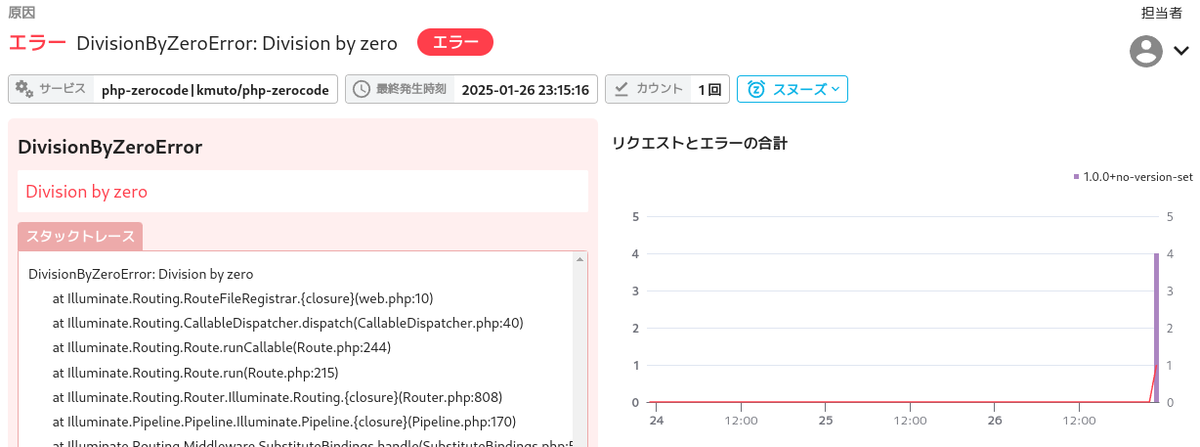Image resolution: width=1200 pixels, height=447 pixels.
Task: Click the stack trace scrollbar up arrow
Action: pyautogui.click(x=579, y=260)
